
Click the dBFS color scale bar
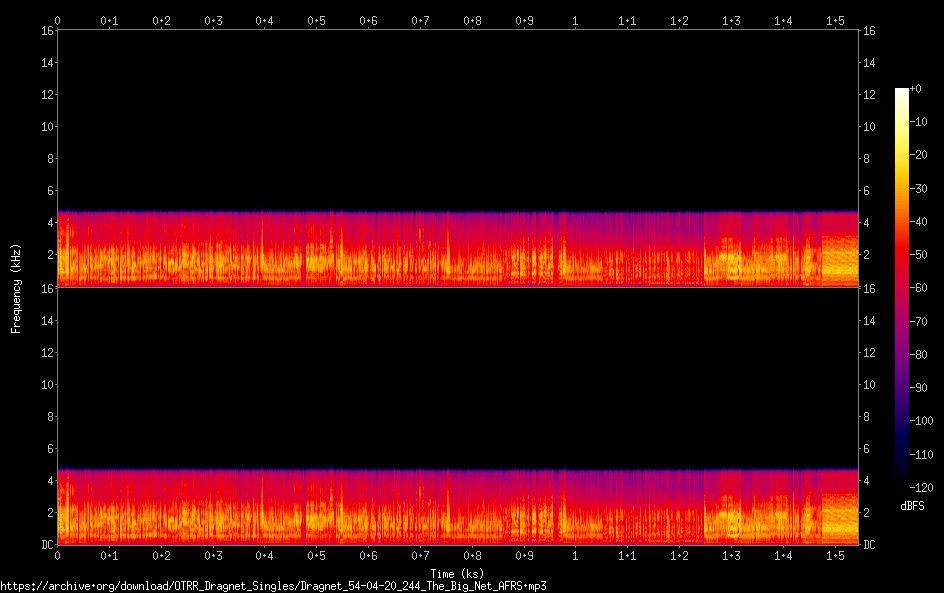(x=902, y=285)
